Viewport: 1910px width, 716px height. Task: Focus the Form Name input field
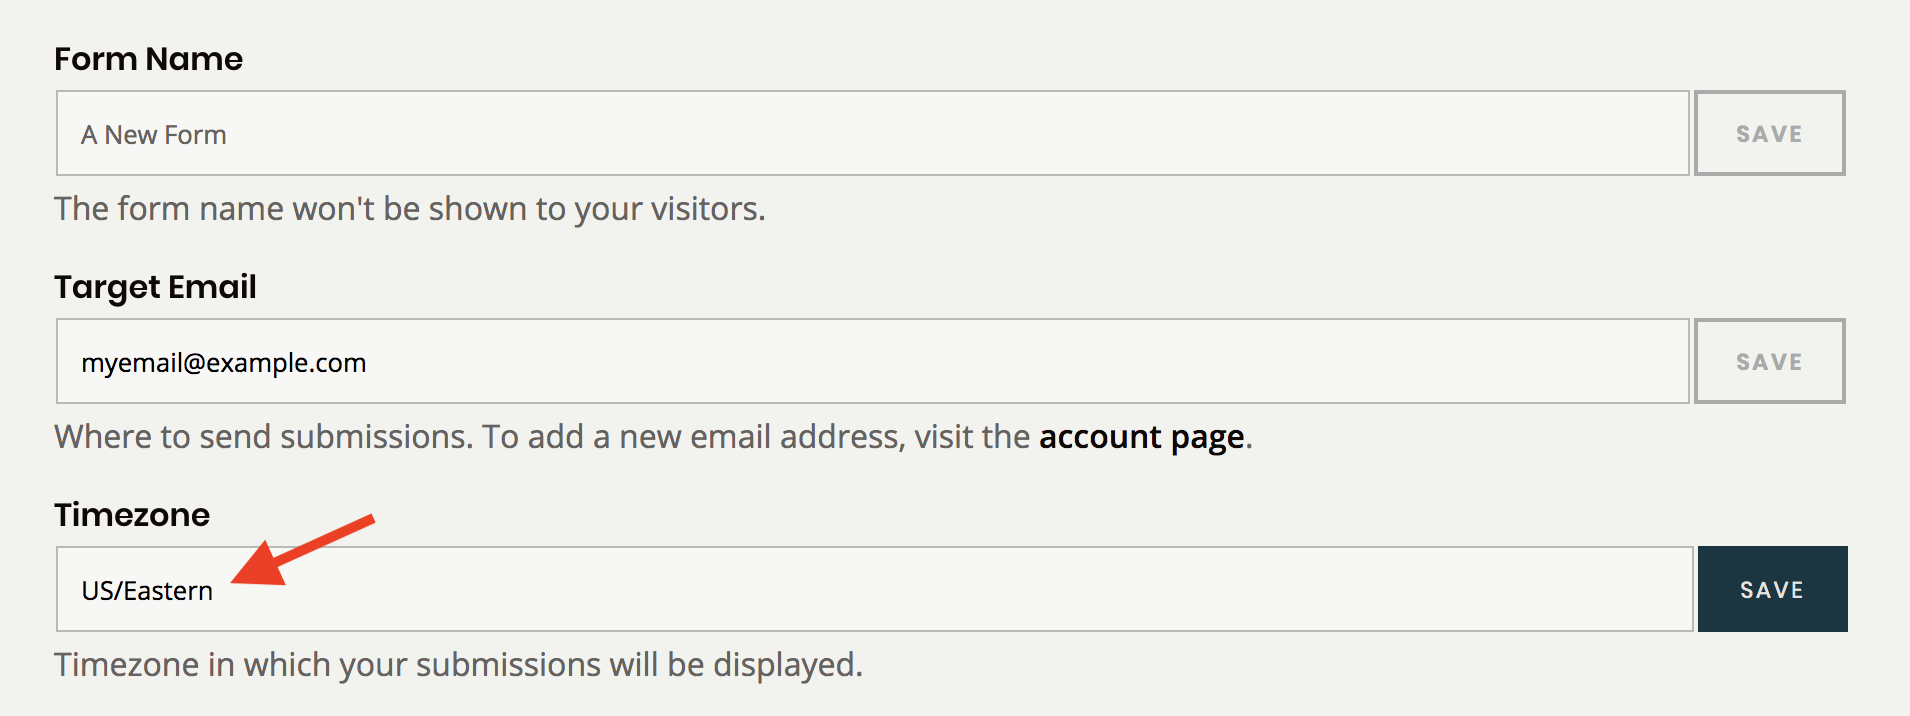[x=870, y=134]
